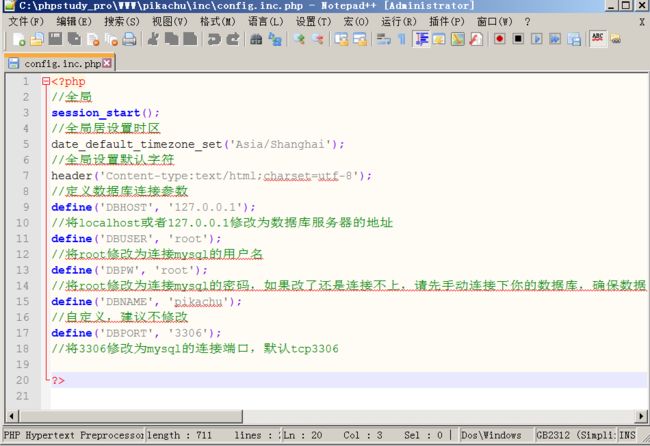Viewport: 650px width, 446px height.
Task: Click the define('DBPORT', '3306') line
Action: pyautogui.click(x=136, y=333)
